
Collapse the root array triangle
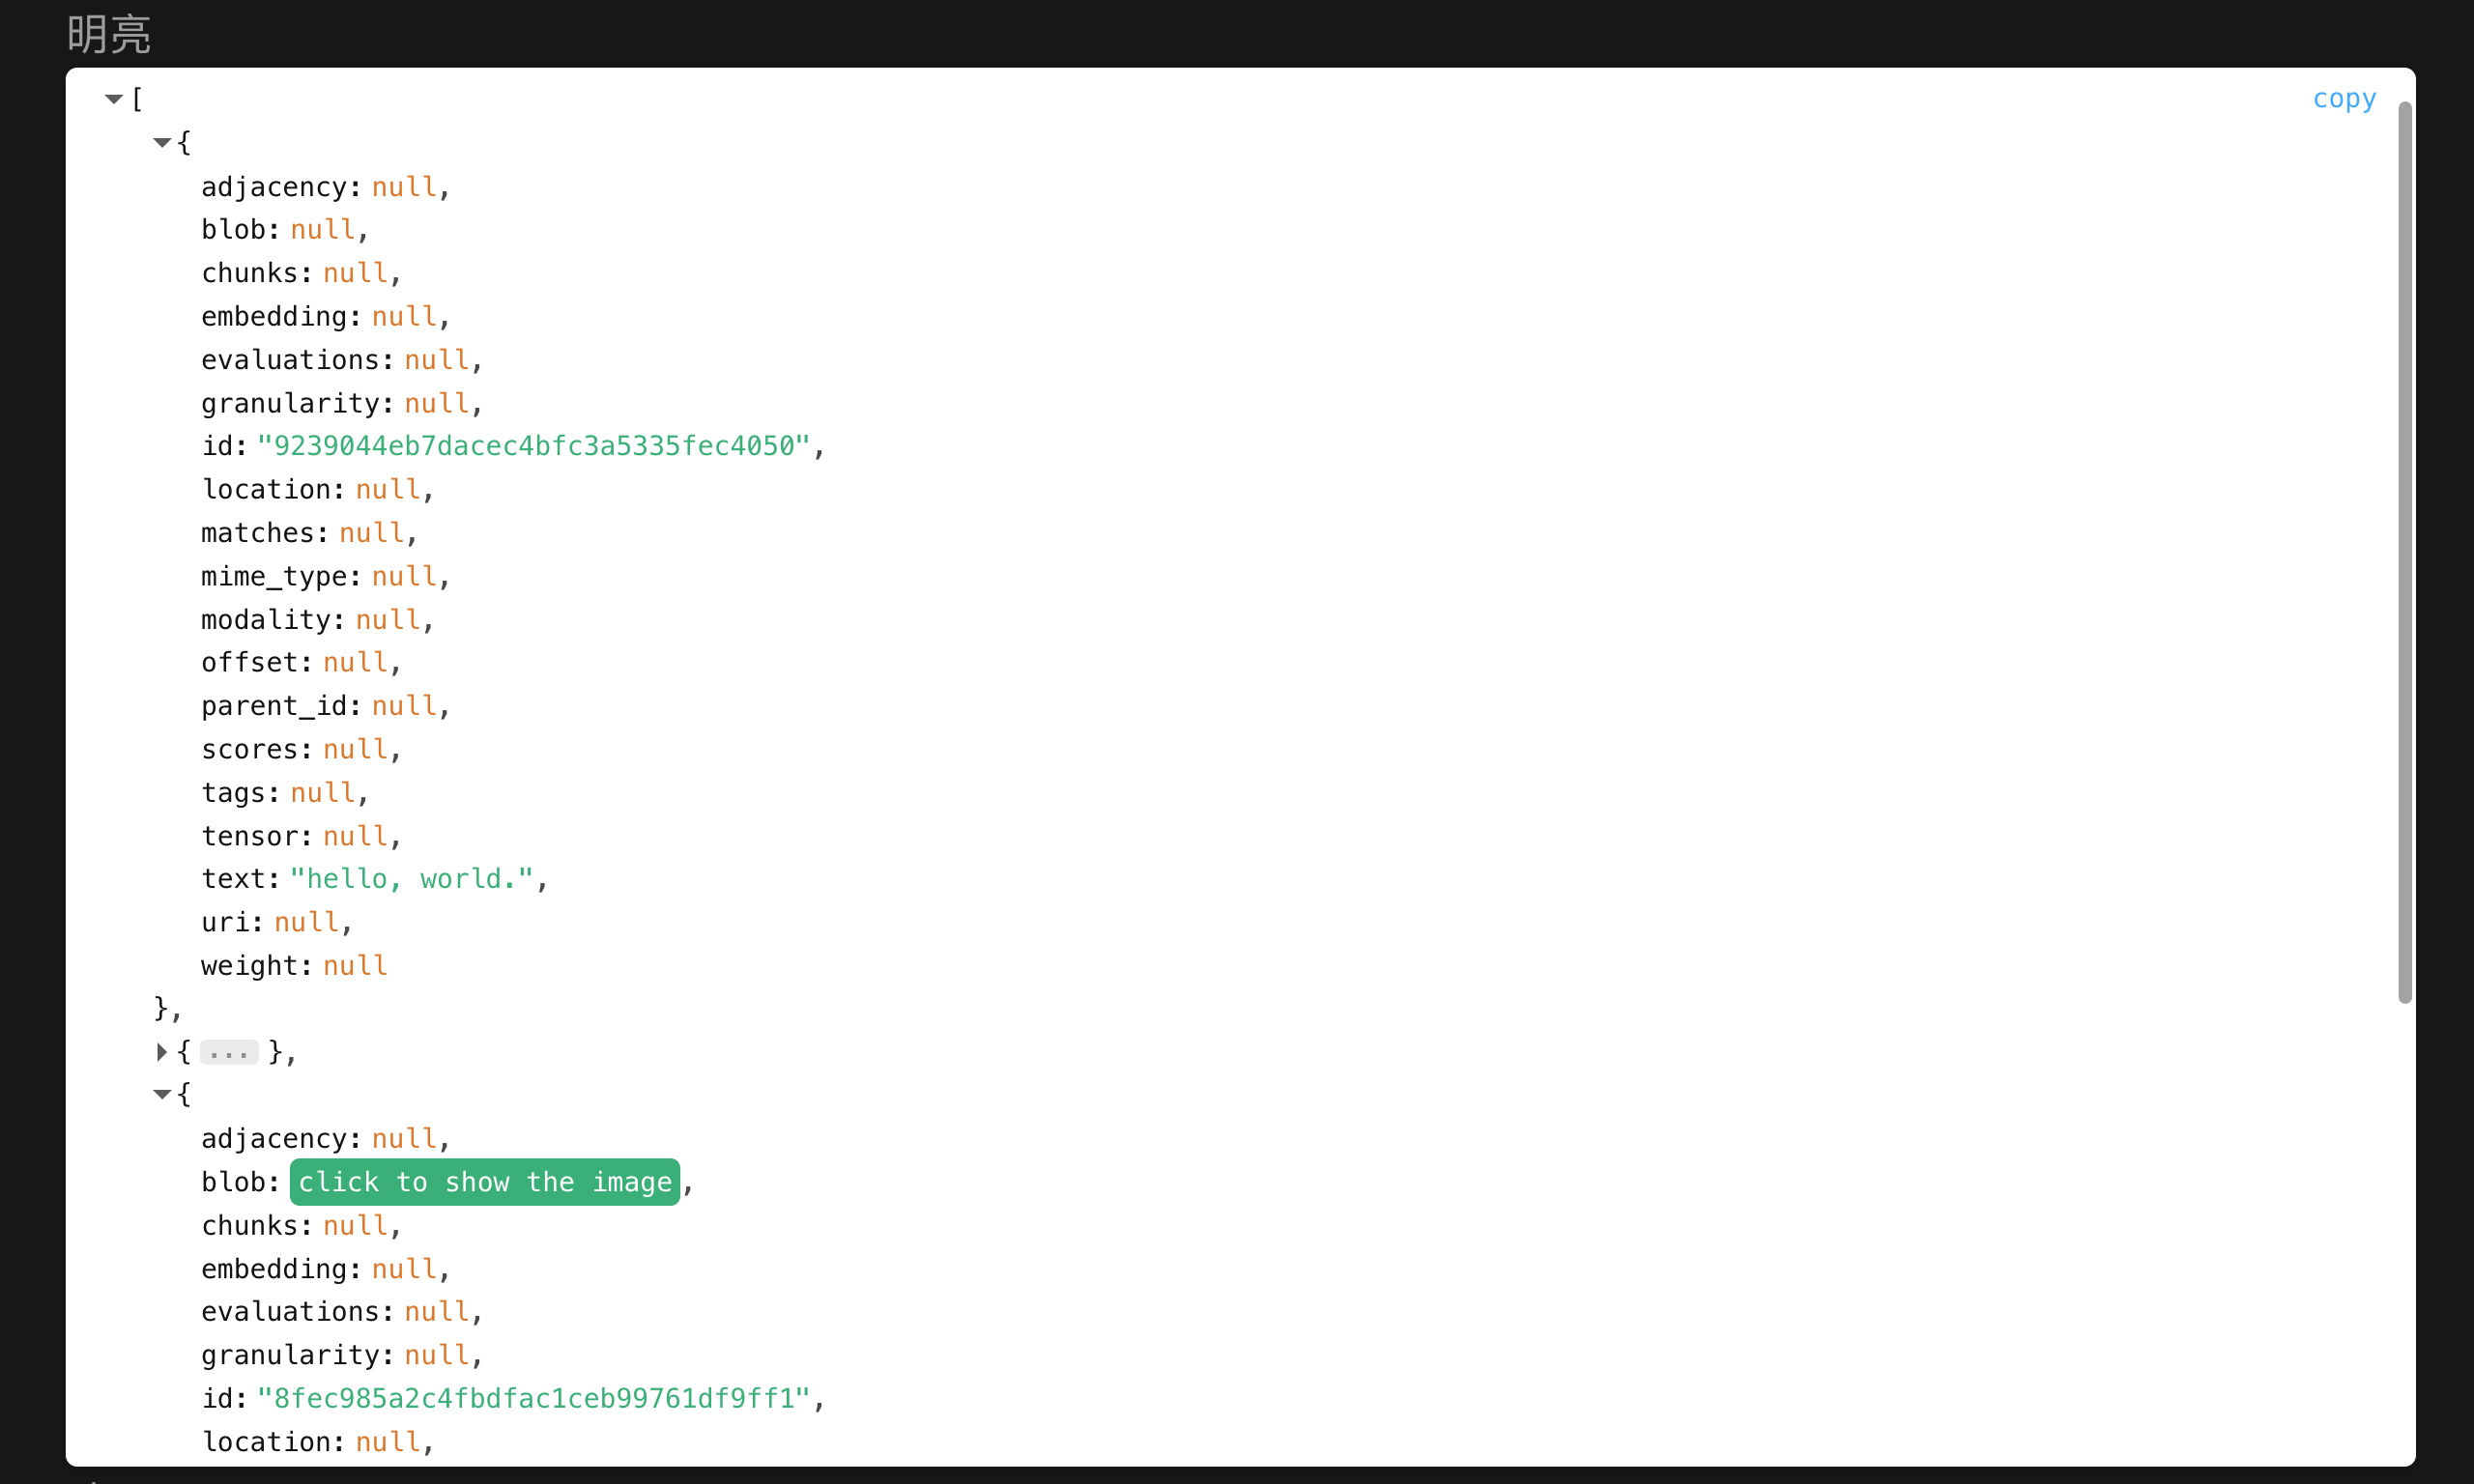(x=113, y=99)
